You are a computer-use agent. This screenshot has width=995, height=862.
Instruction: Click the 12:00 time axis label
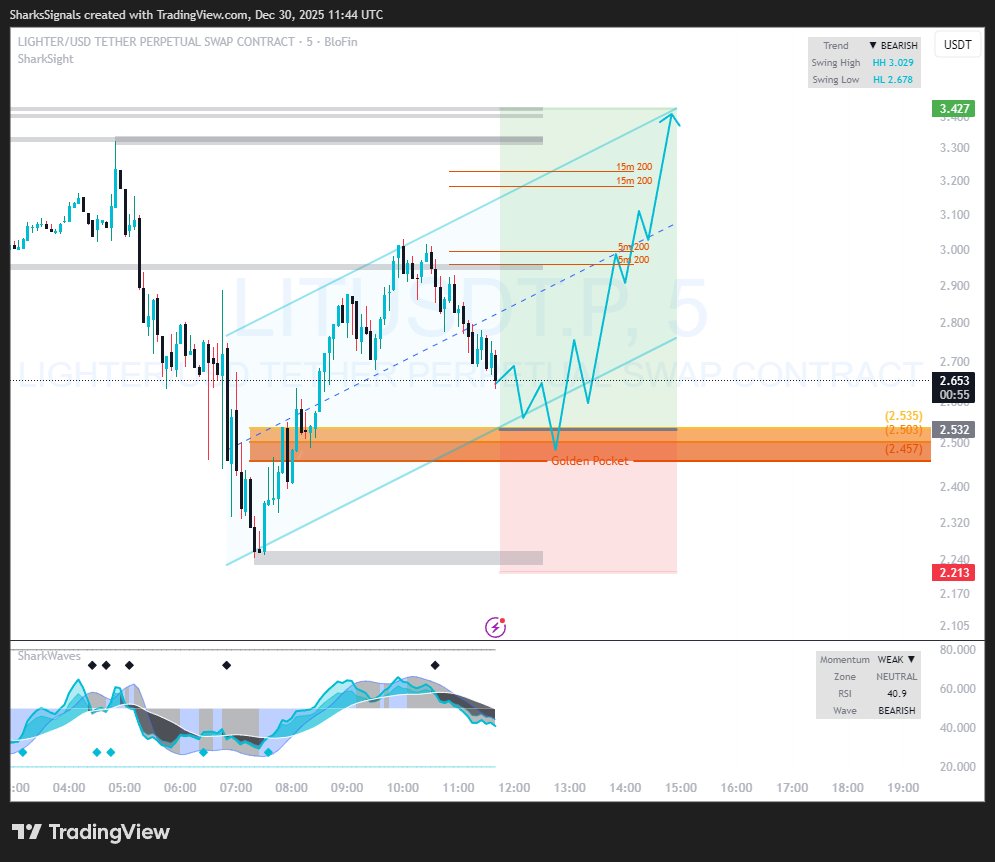coord(514,788)
